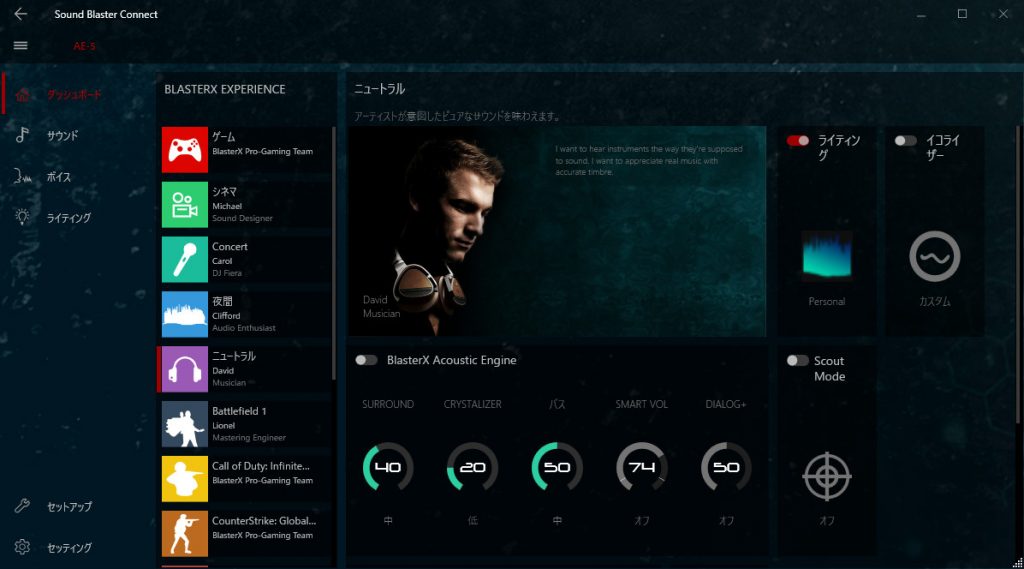Turn on the Scout Mode toggle
Image resolution: width=1024 pixels, height=569 pixels.
pos(797,361)
